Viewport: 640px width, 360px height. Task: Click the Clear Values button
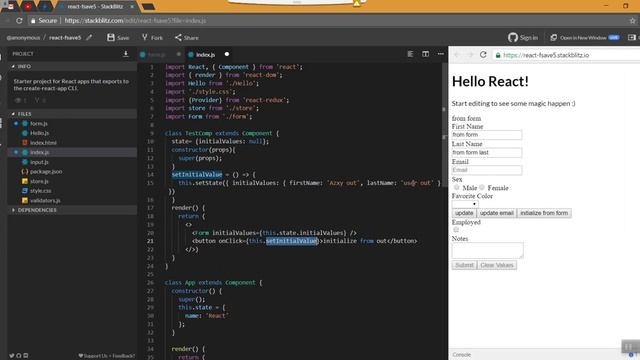point(497,265)
